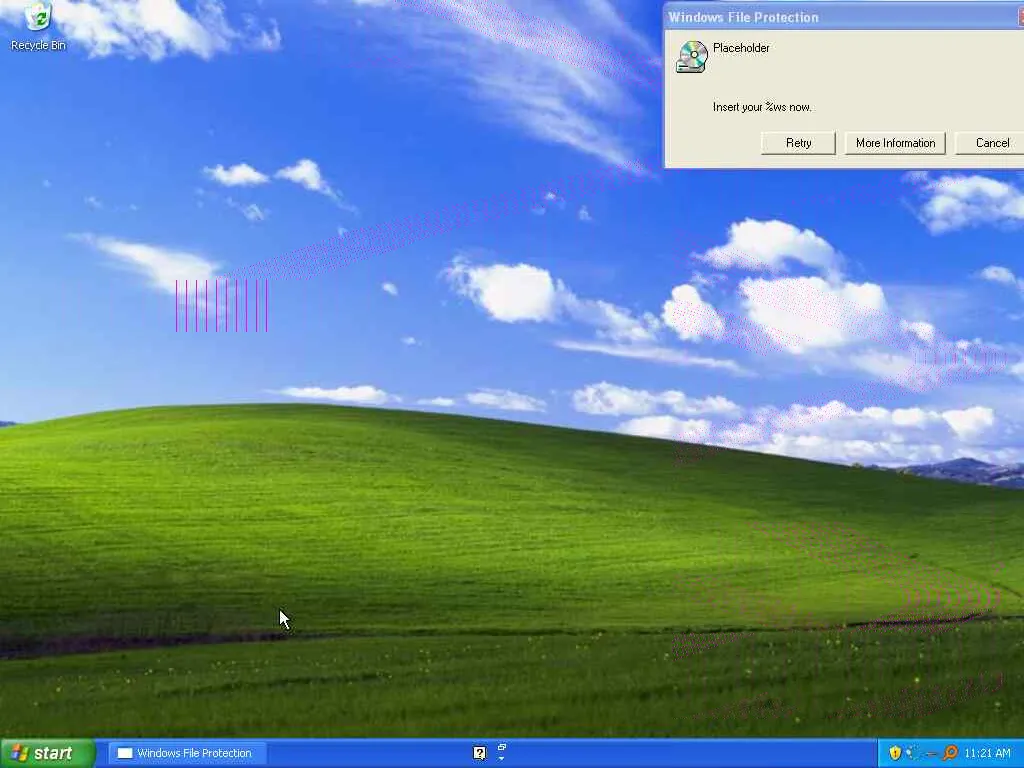Screen dimensions: 1024x768
Task: Click the 'Insert your %ws now.' text
Action: (762, 107)
